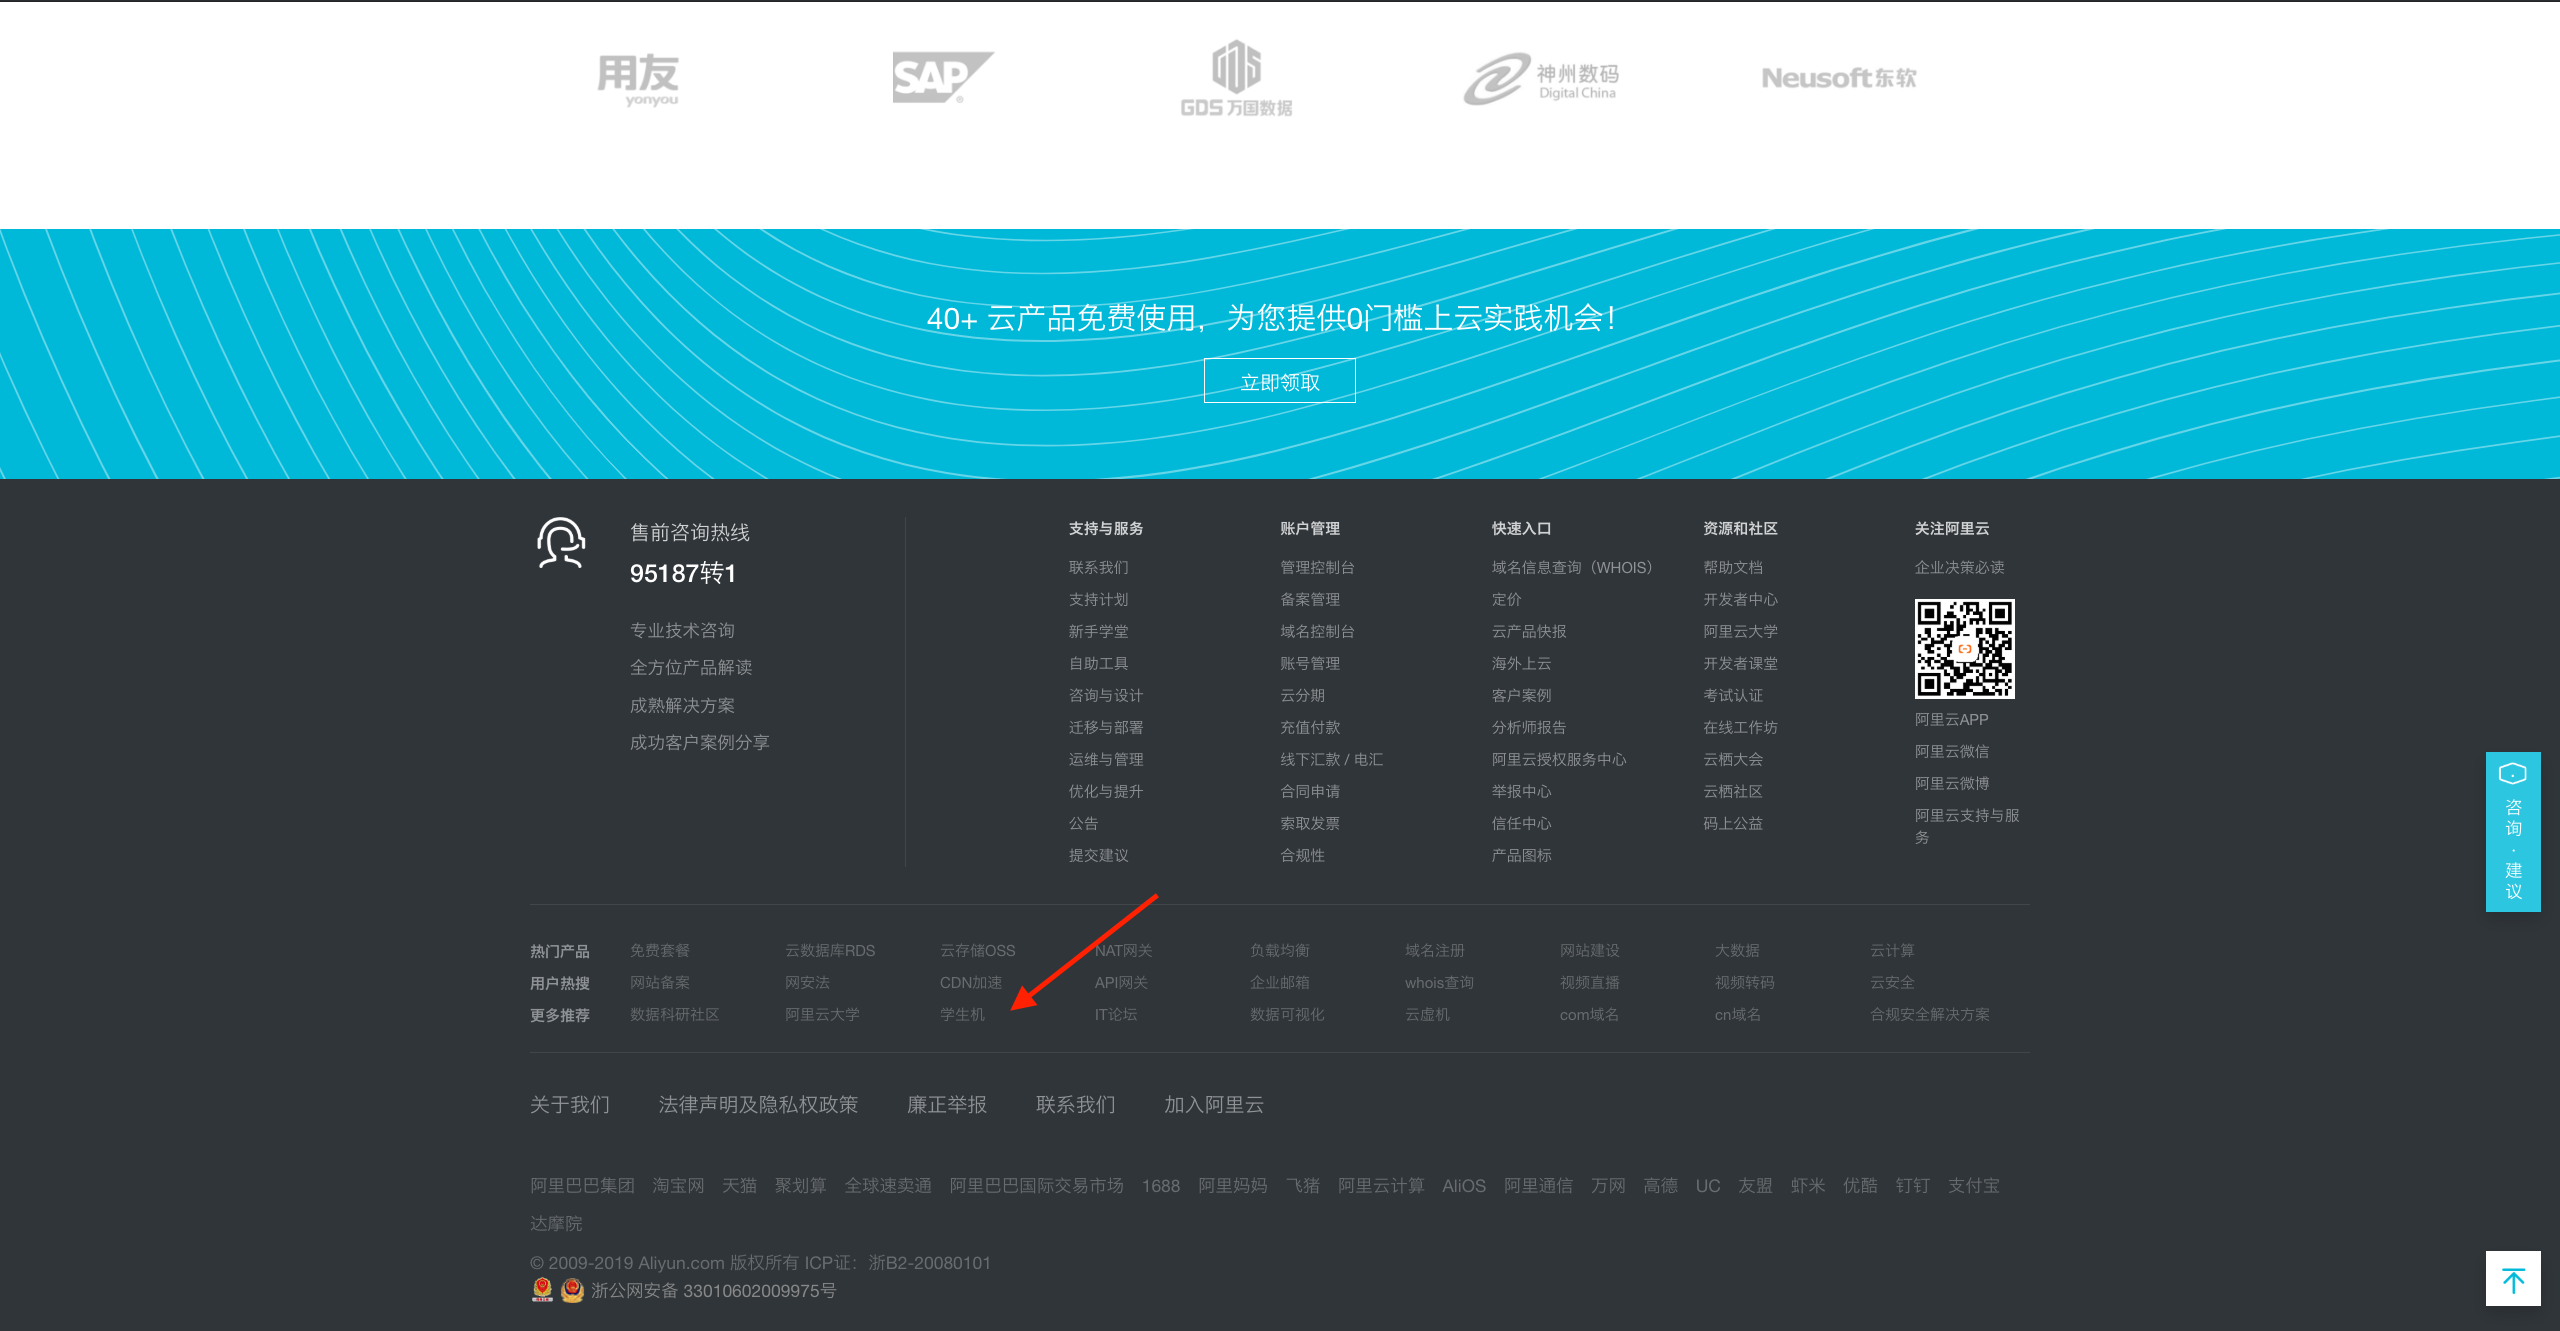Open the 定价 link
This screenshot has height=1331, width=2560.
click(1506, 600)
